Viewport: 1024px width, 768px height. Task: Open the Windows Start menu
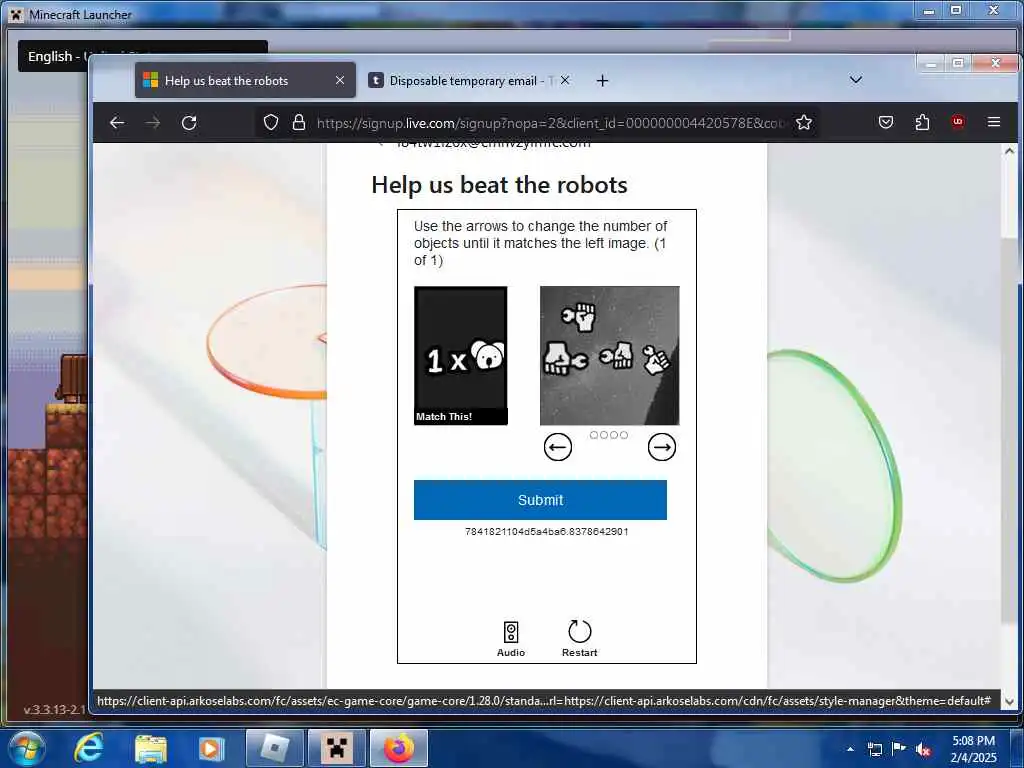click(x=26, y=748)
